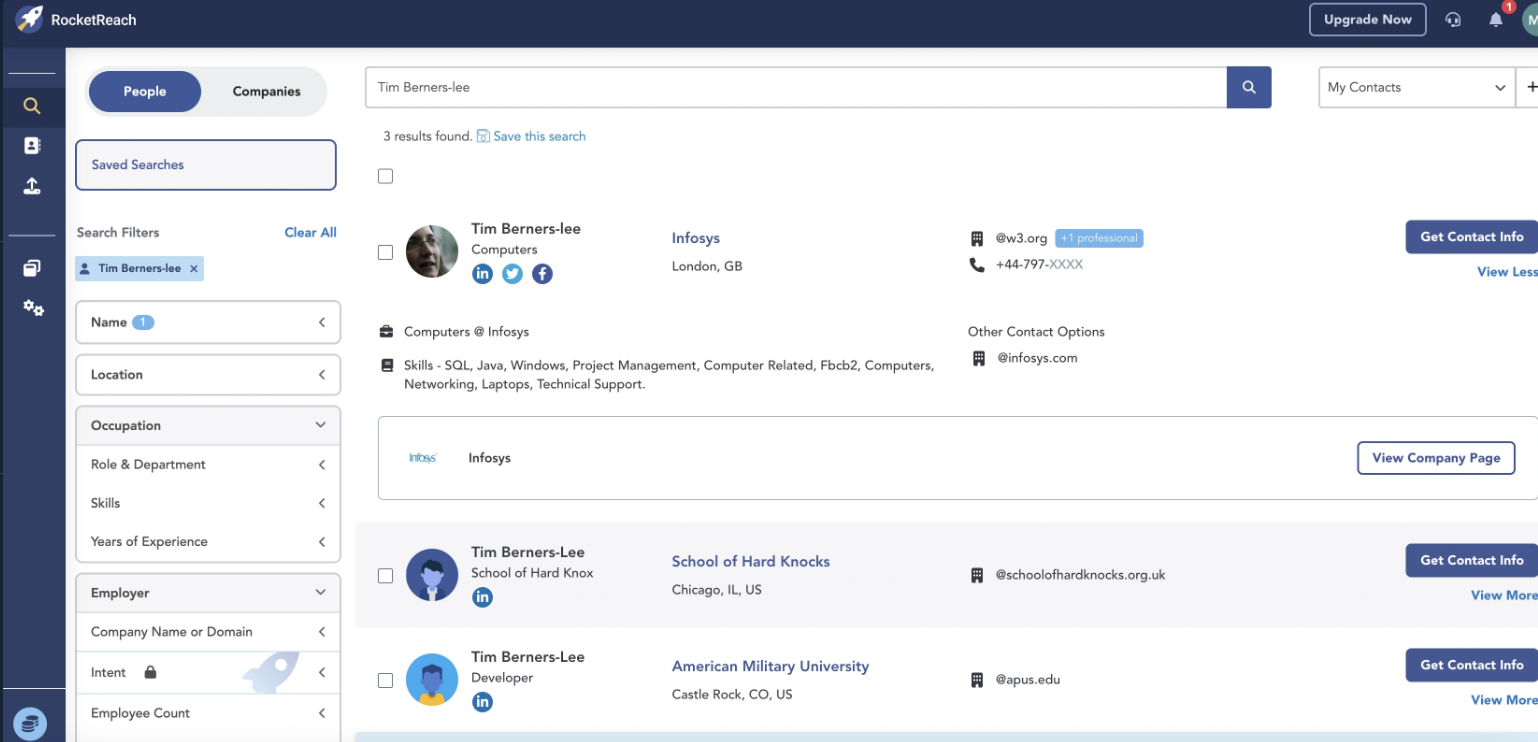Expand the Role & Department filter

208,464
